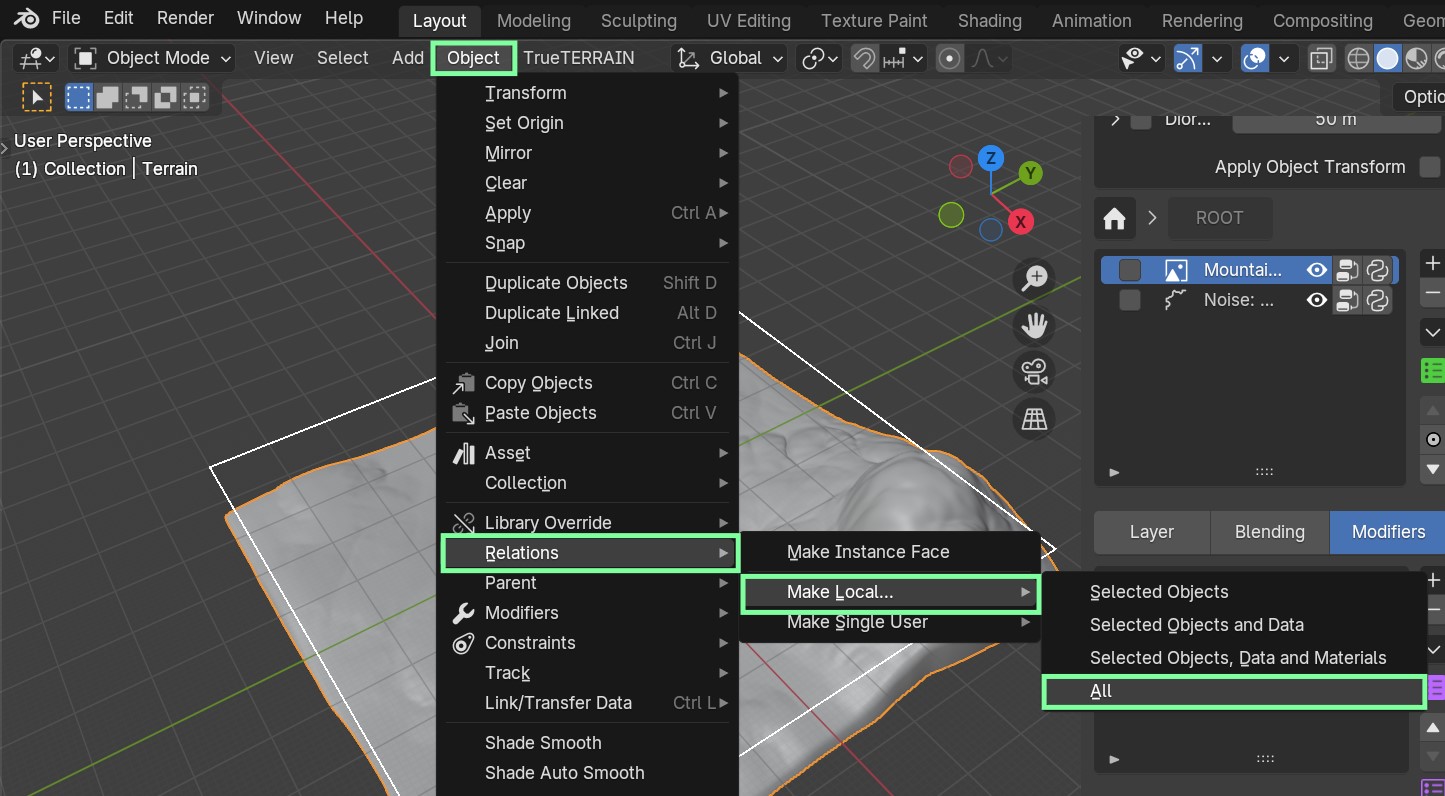Image resolution: width=1445 pixels, height=796 pixels.
Task: Select the Tweak tool arrow icon
Action: 37,97
